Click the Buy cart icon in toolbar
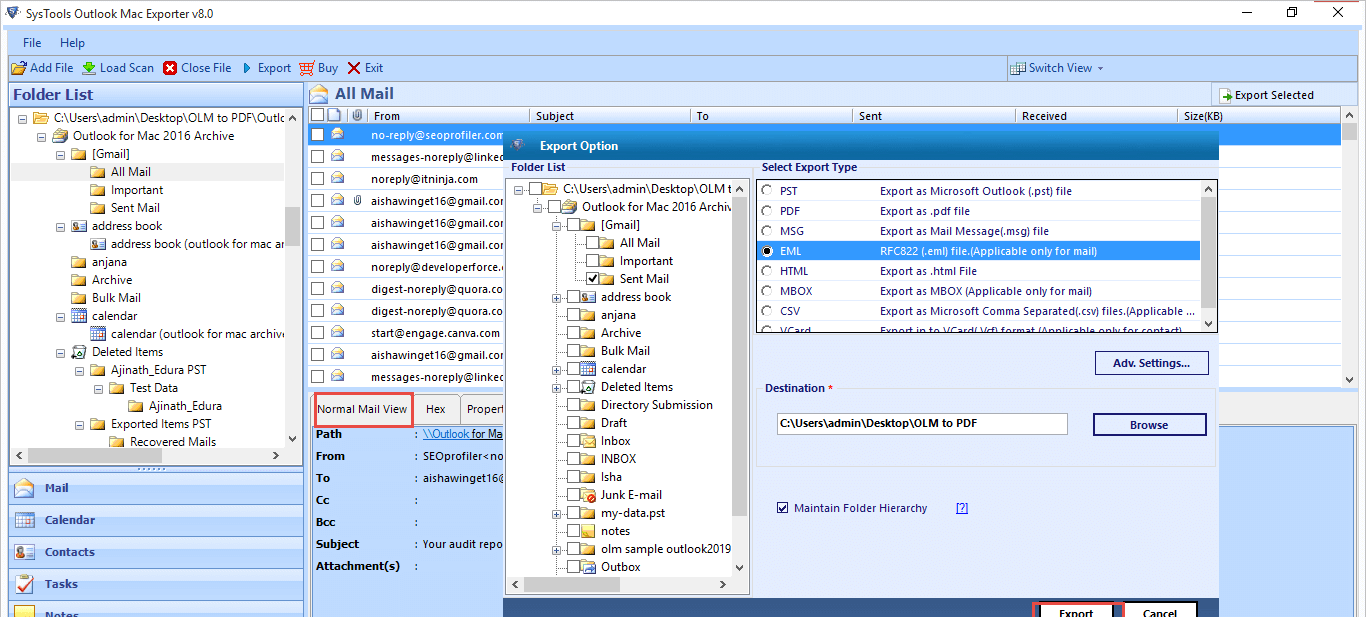Screen dimensions: 1366x617 click(x=307, y=68)
